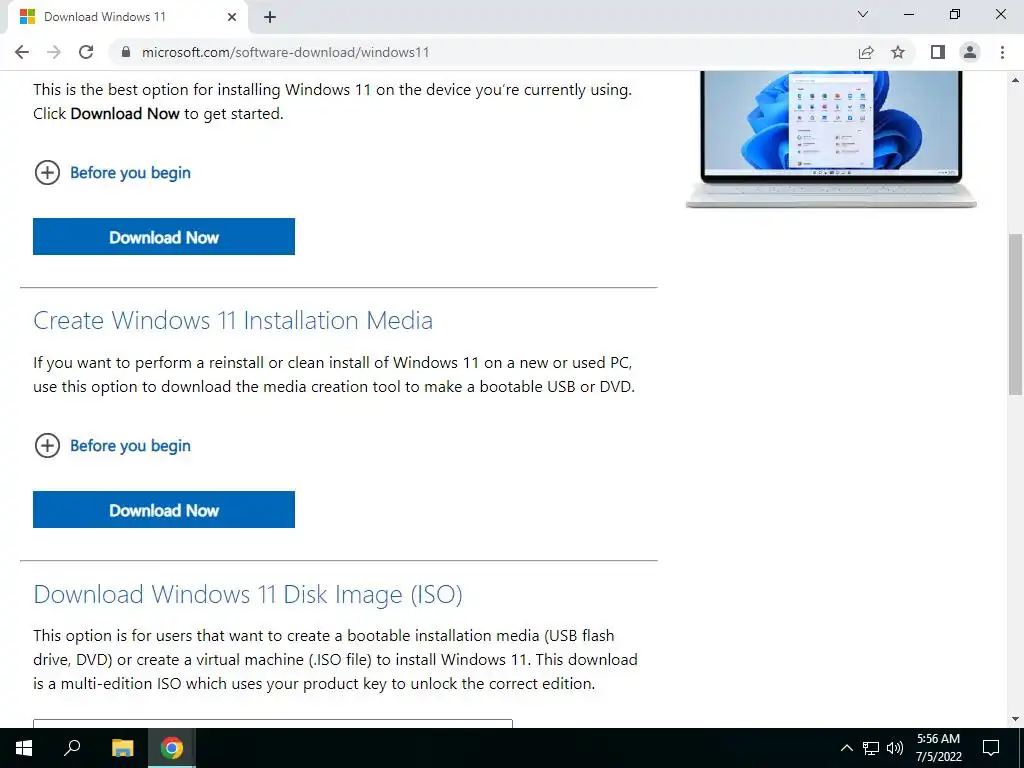Open the tab search chevron
The image size is (1024, 768).
(863, 14)
